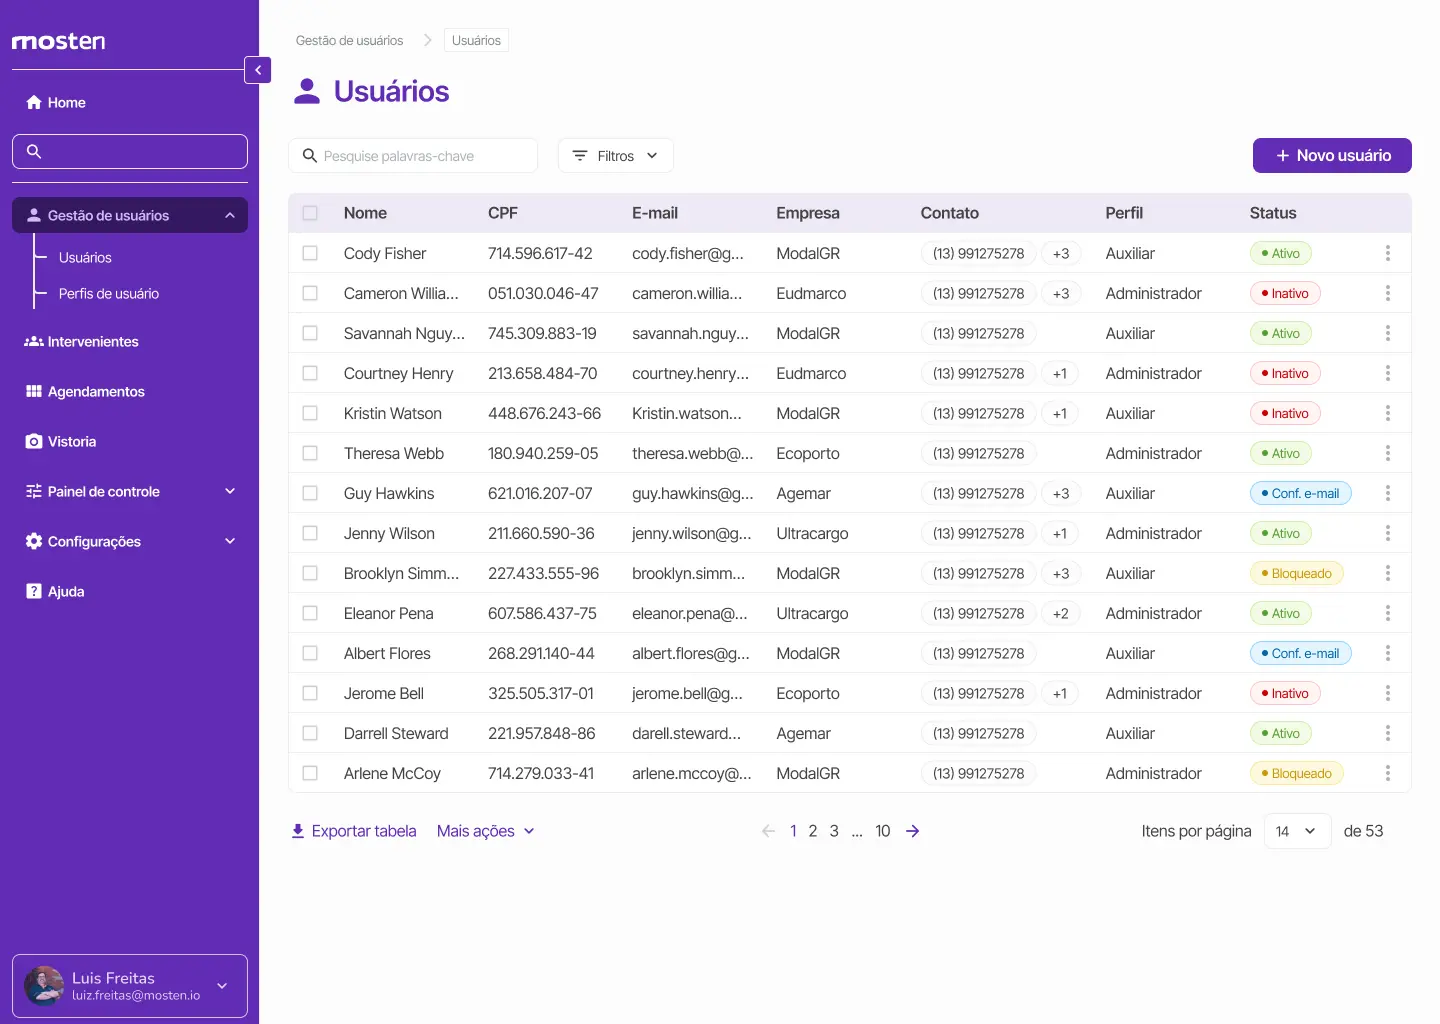Viewport: 1440px width, 1024px height.
Task: Collapse the sidebar with the arrow button
Action: coord(258,70)
